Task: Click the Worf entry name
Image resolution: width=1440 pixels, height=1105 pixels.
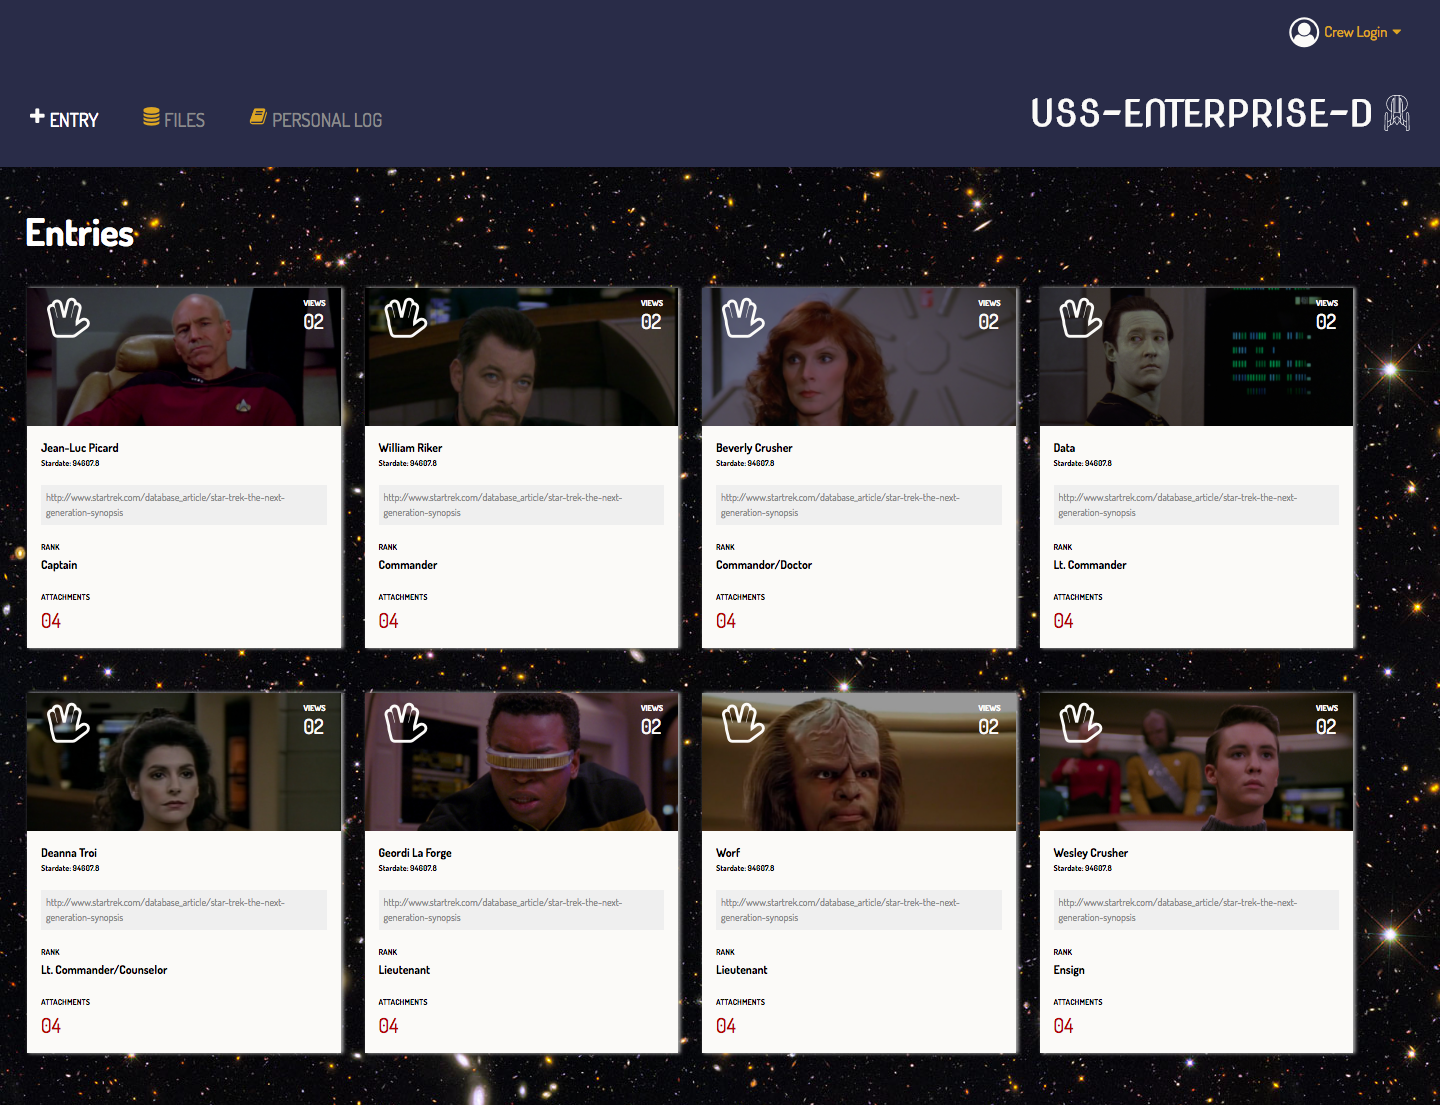Action: [x=728, y=853]
